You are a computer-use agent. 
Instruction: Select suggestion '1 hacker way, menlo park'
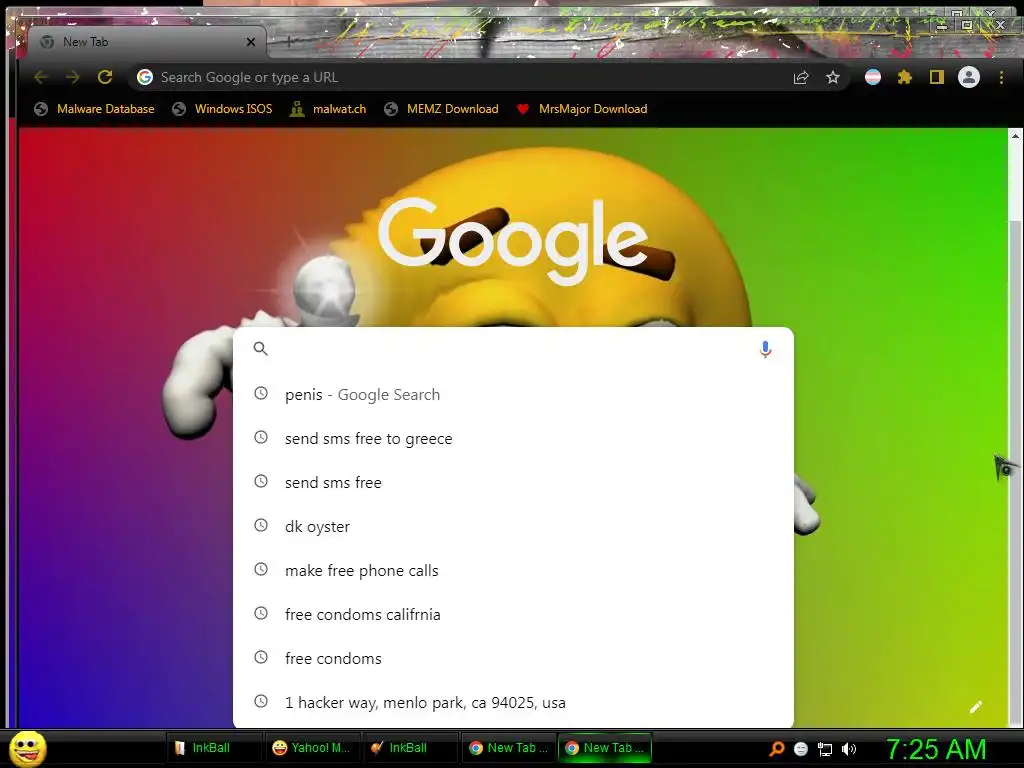(513, 702)
